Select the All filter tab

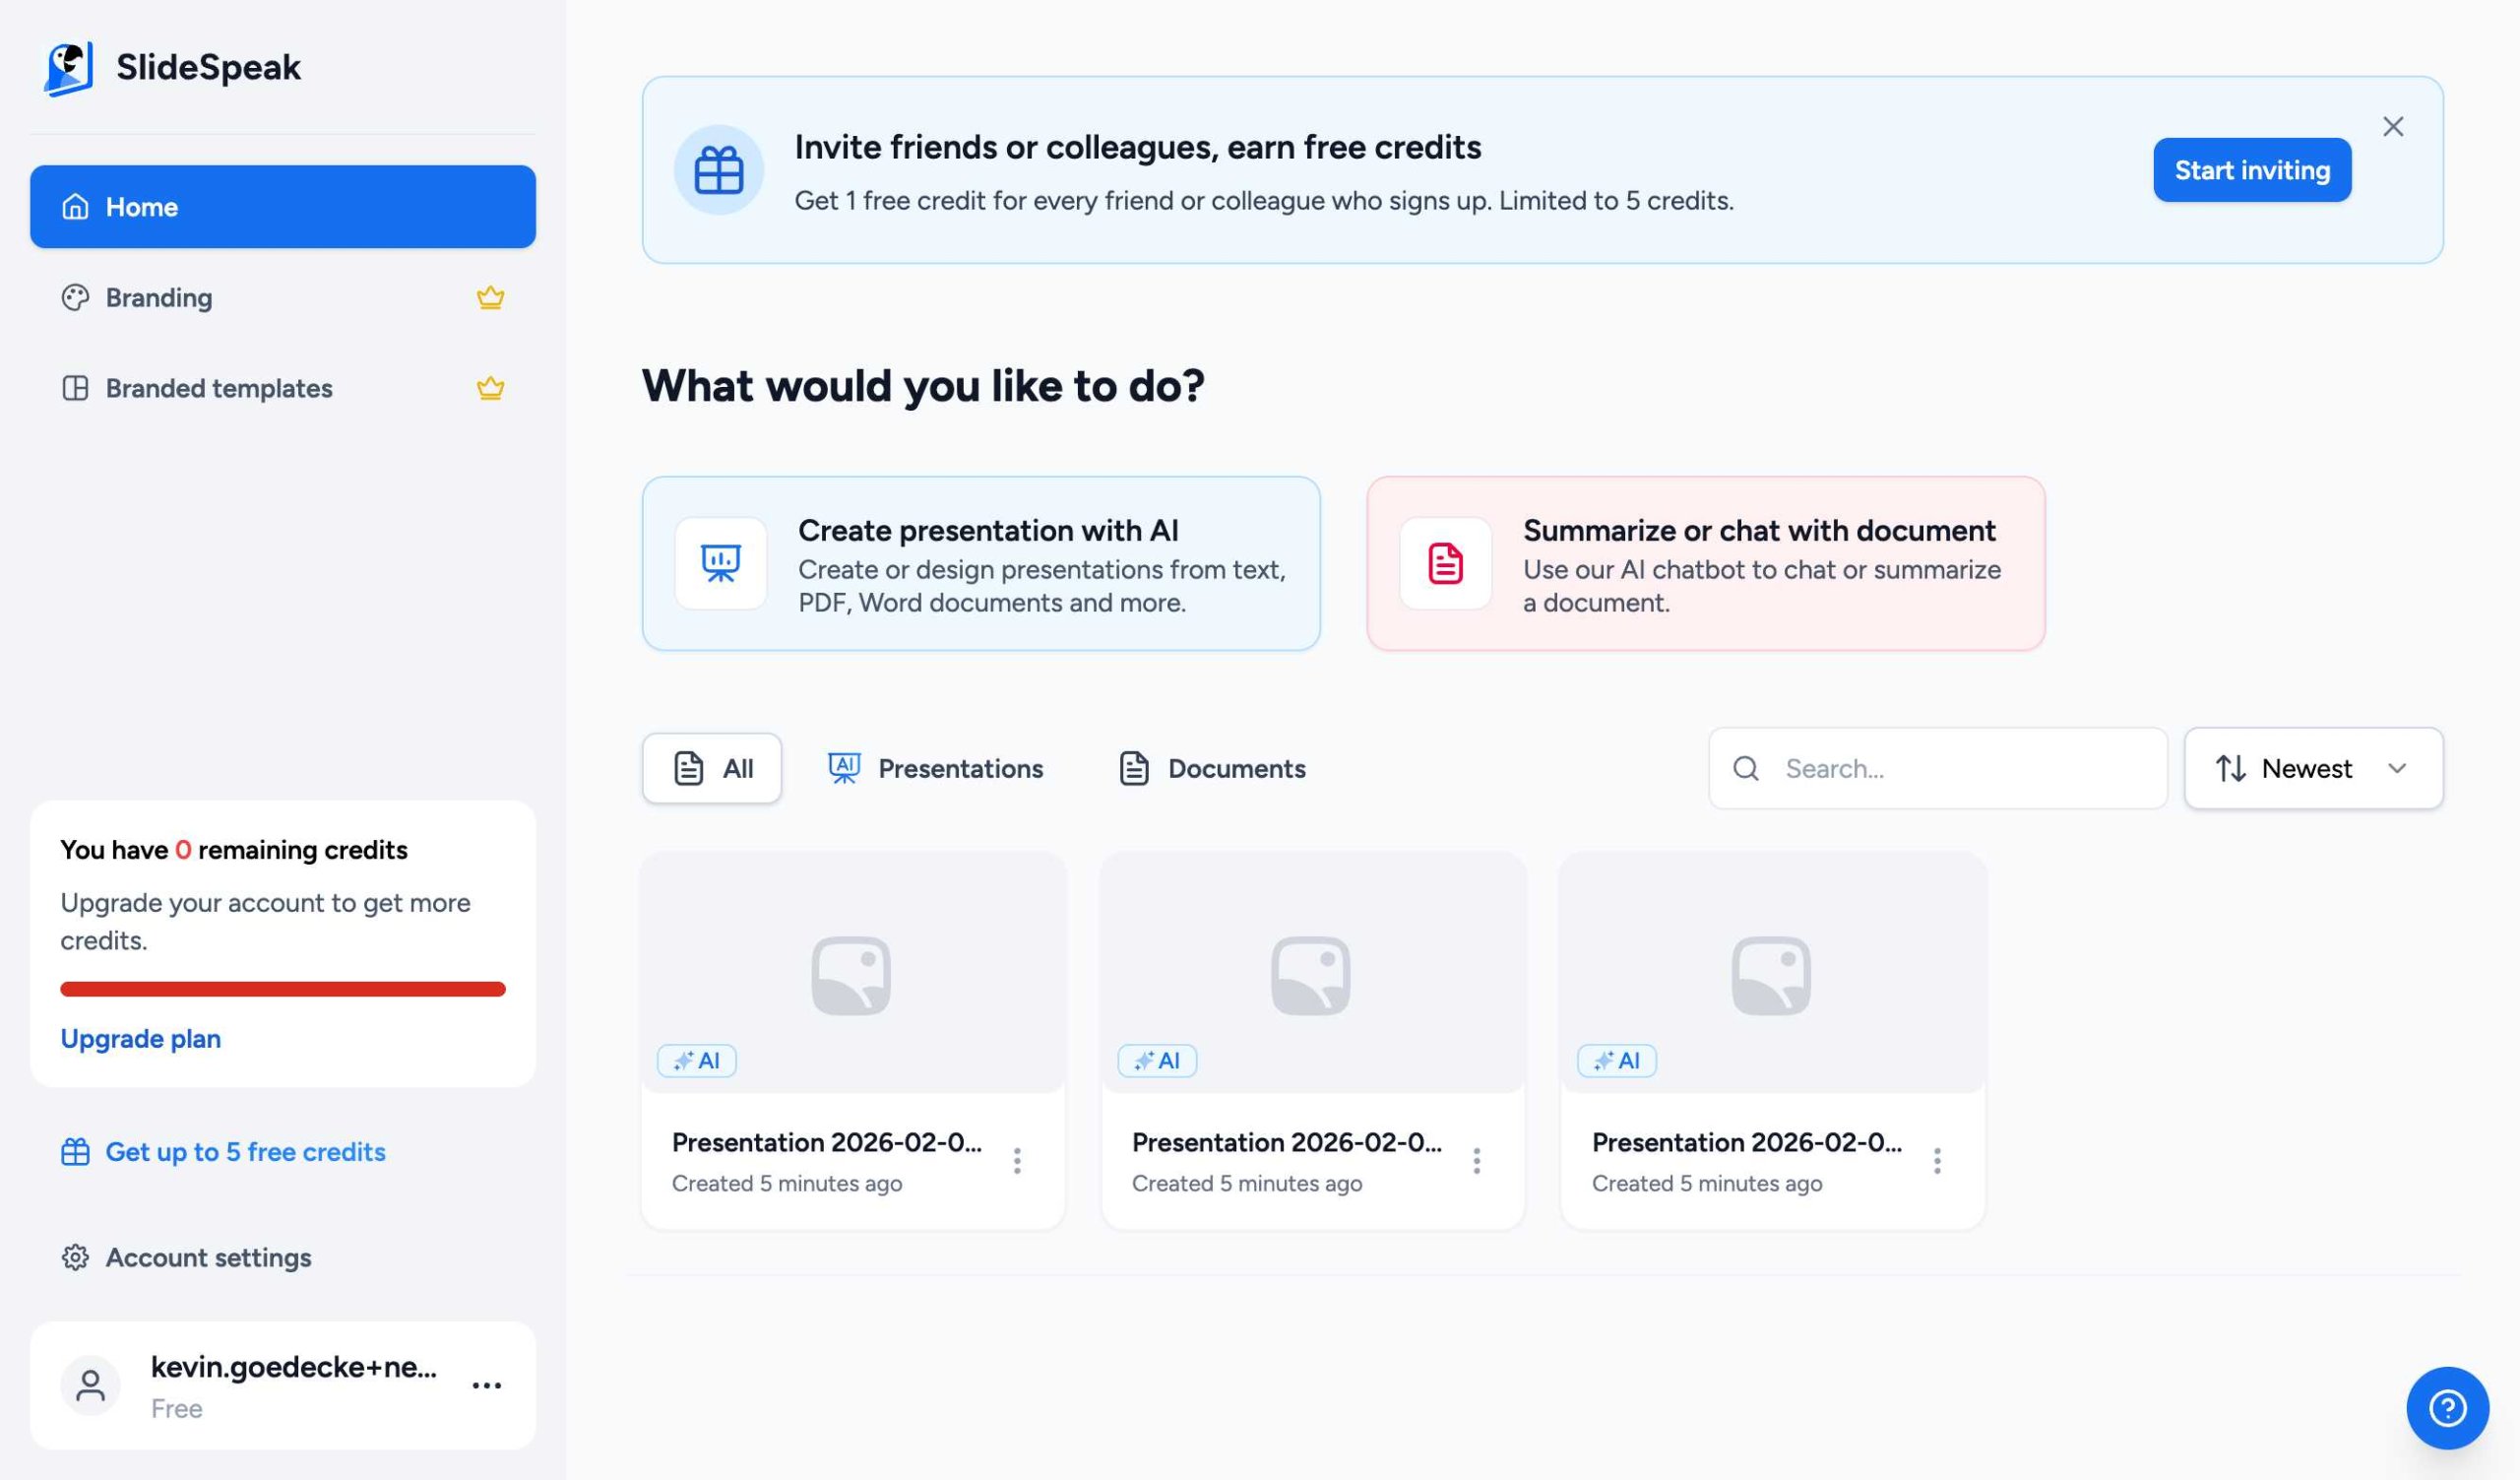pos(711,768)
